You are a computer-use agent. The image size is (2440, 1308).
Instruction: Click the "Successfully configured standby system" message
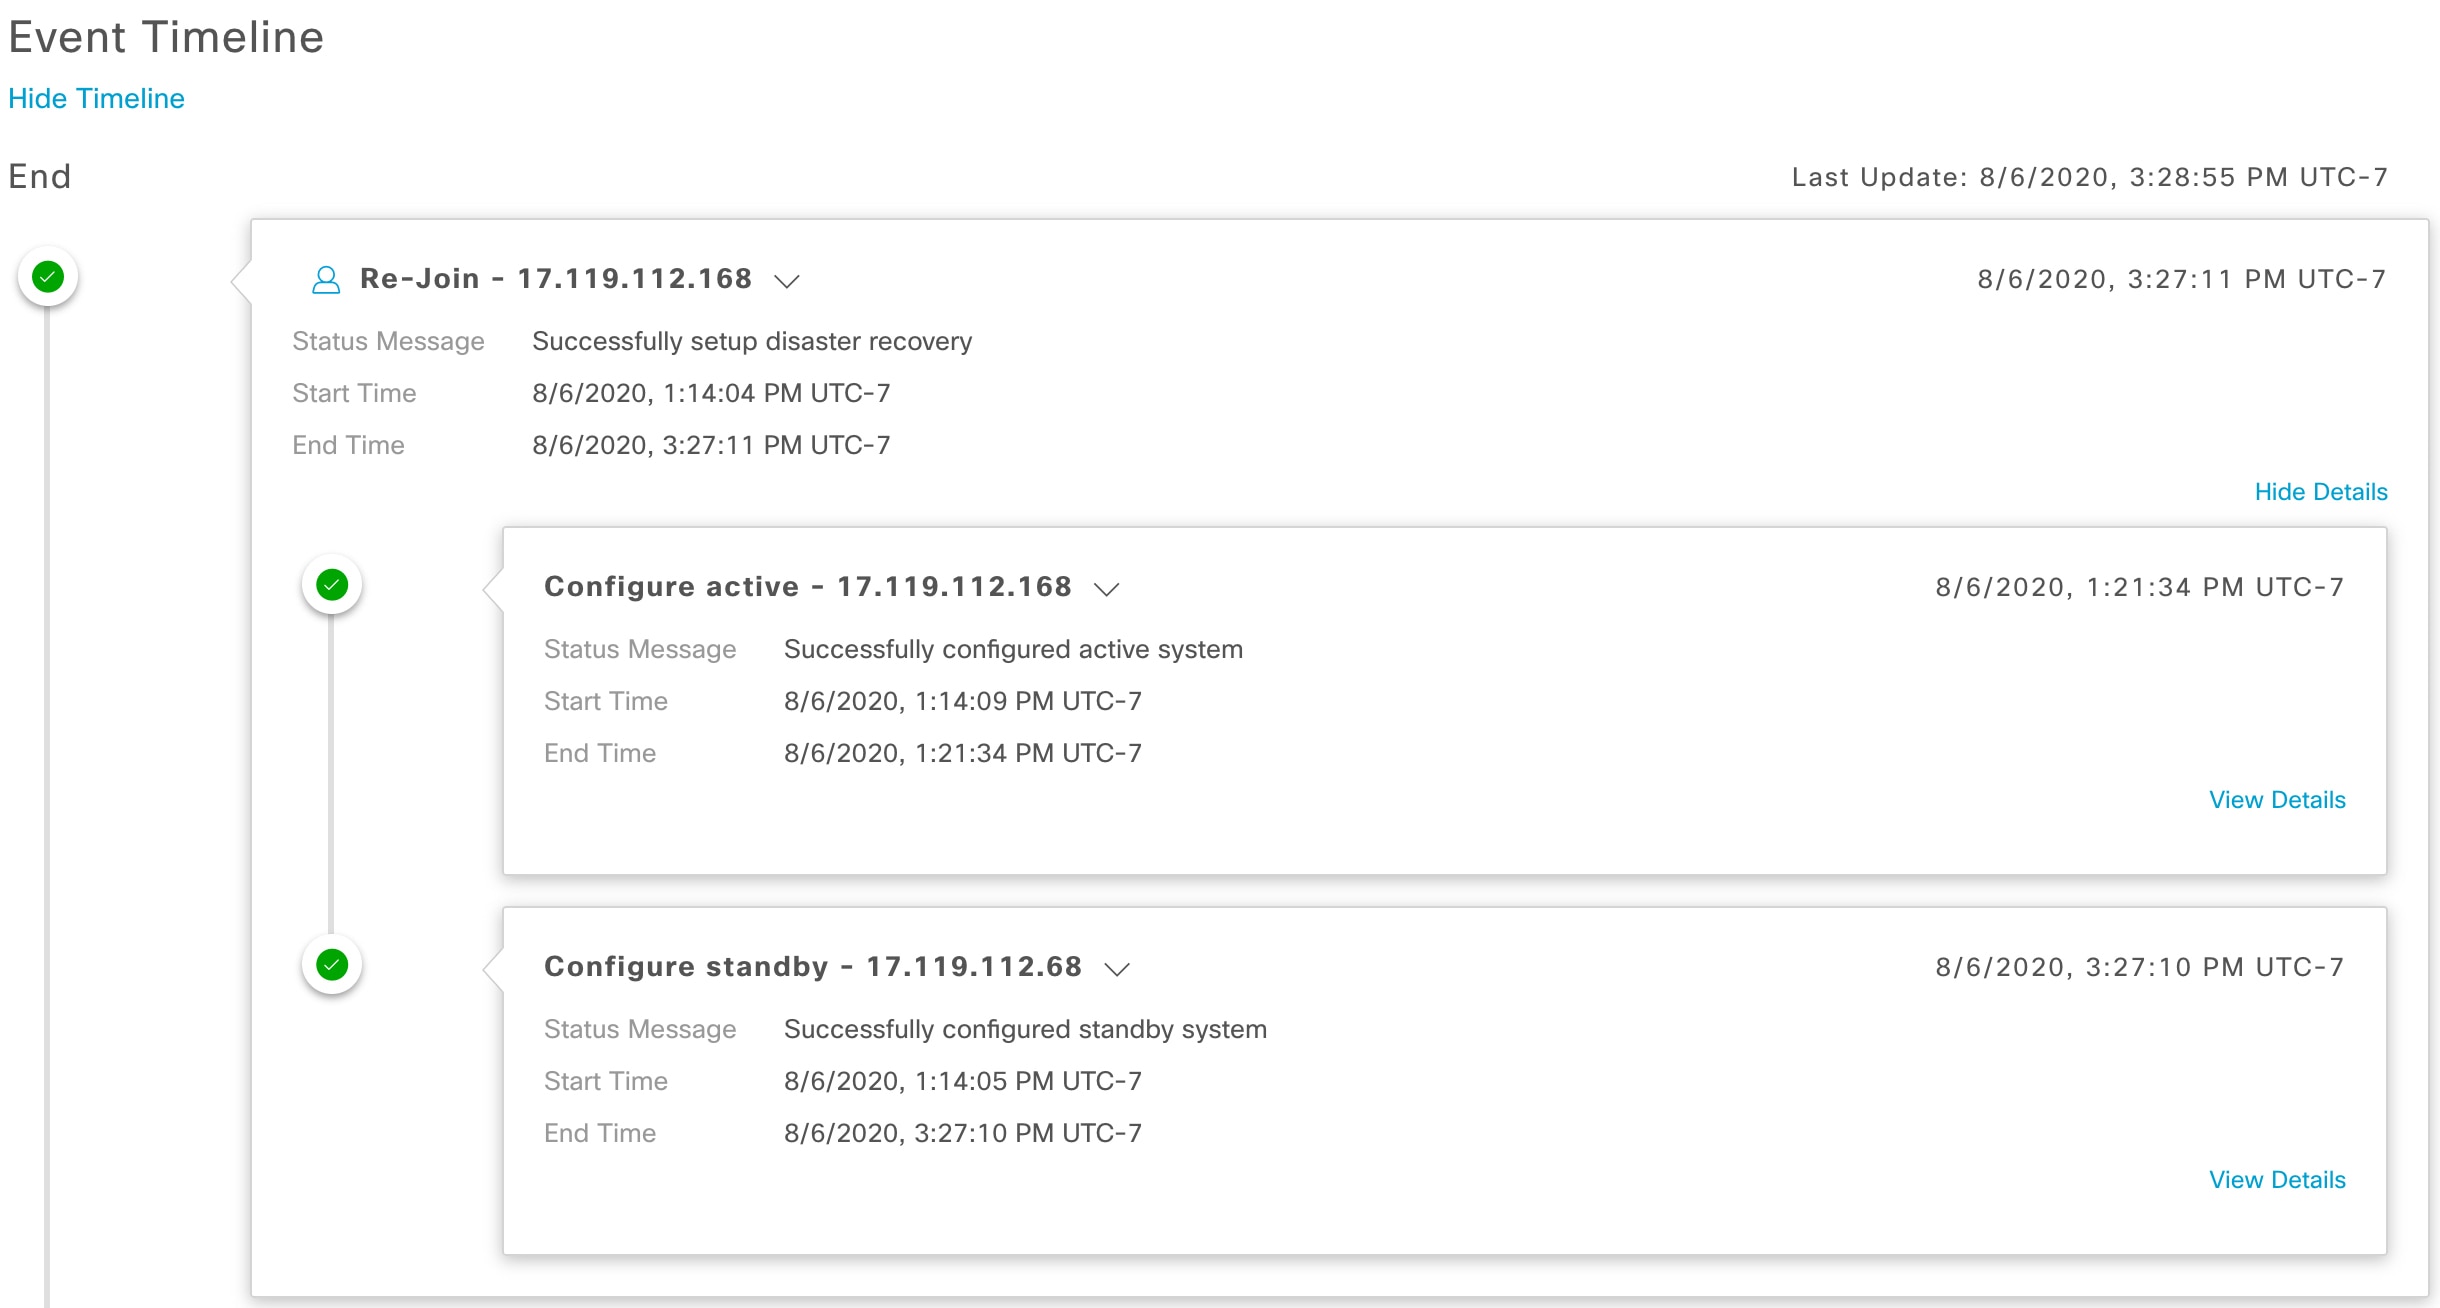pyautogui.click(x=1025, y=1029)
